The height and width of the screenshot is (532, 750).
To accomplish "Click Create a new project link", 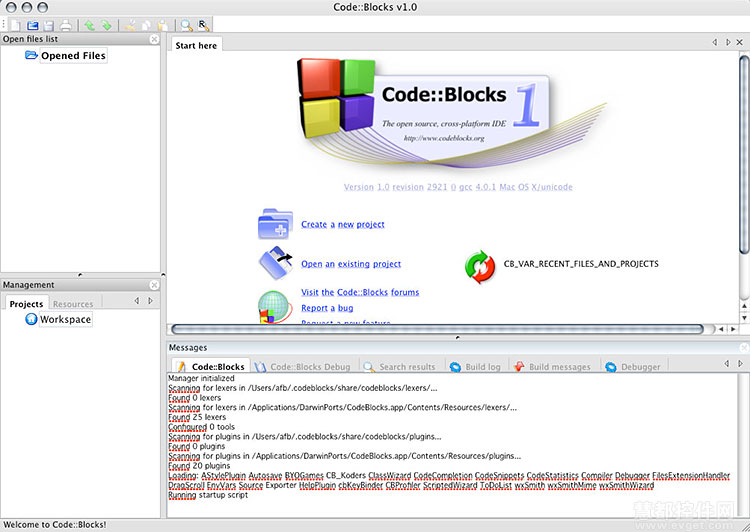I will click(343, 224).
